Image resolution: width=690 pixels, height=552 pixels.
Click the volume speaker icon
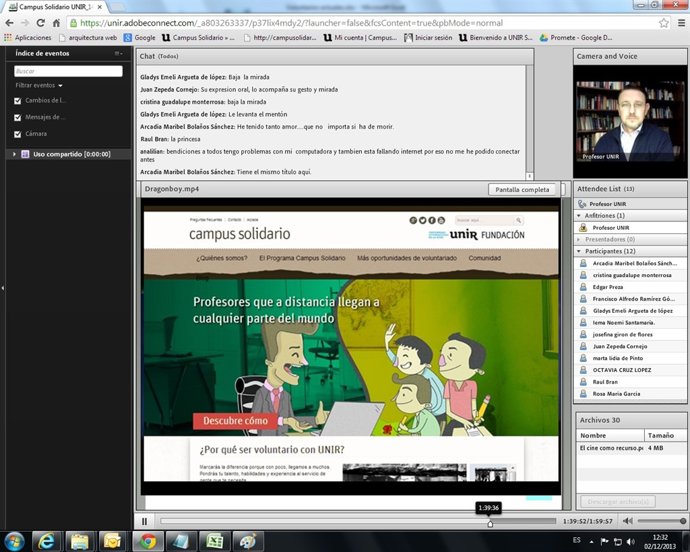tap(627, 521)
